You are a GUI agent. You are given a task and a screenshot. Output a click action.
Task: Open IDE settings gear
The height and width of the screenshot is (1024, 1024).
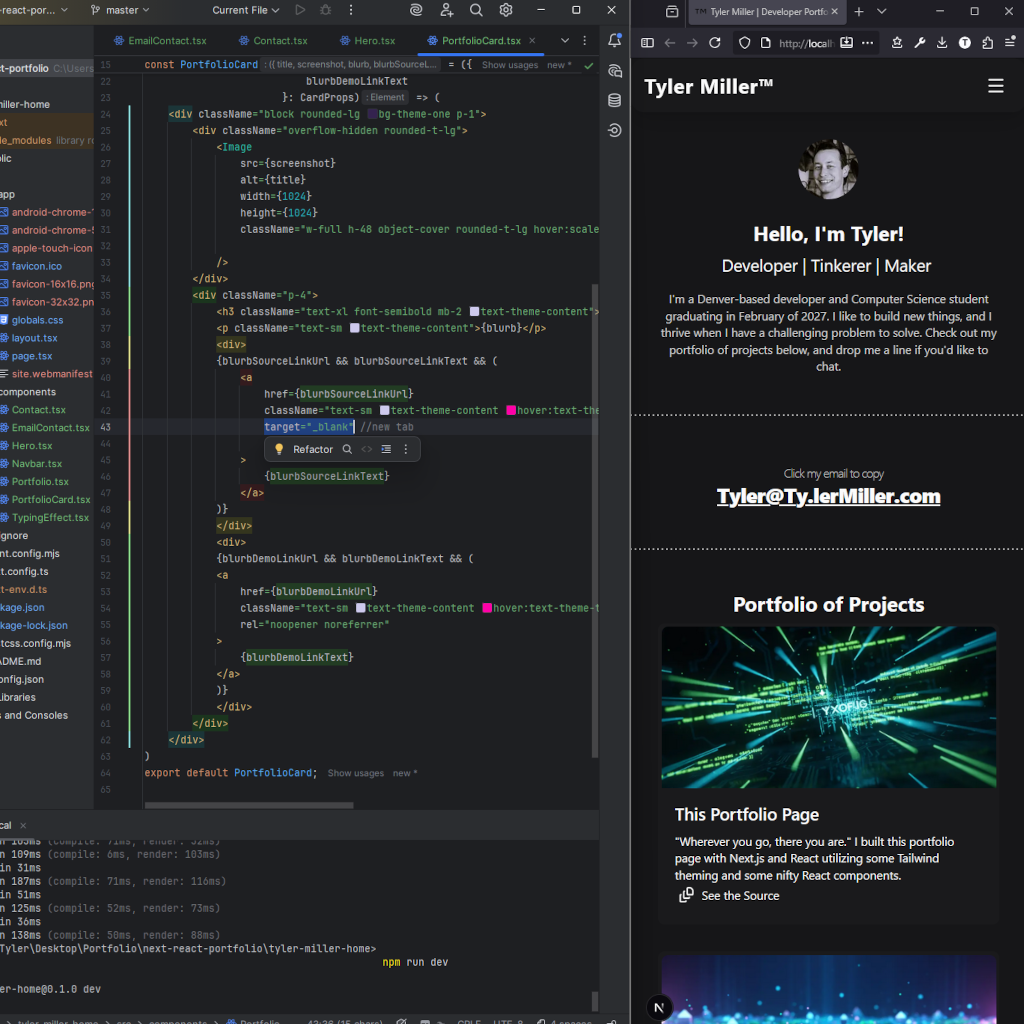(x=505, y=10)
